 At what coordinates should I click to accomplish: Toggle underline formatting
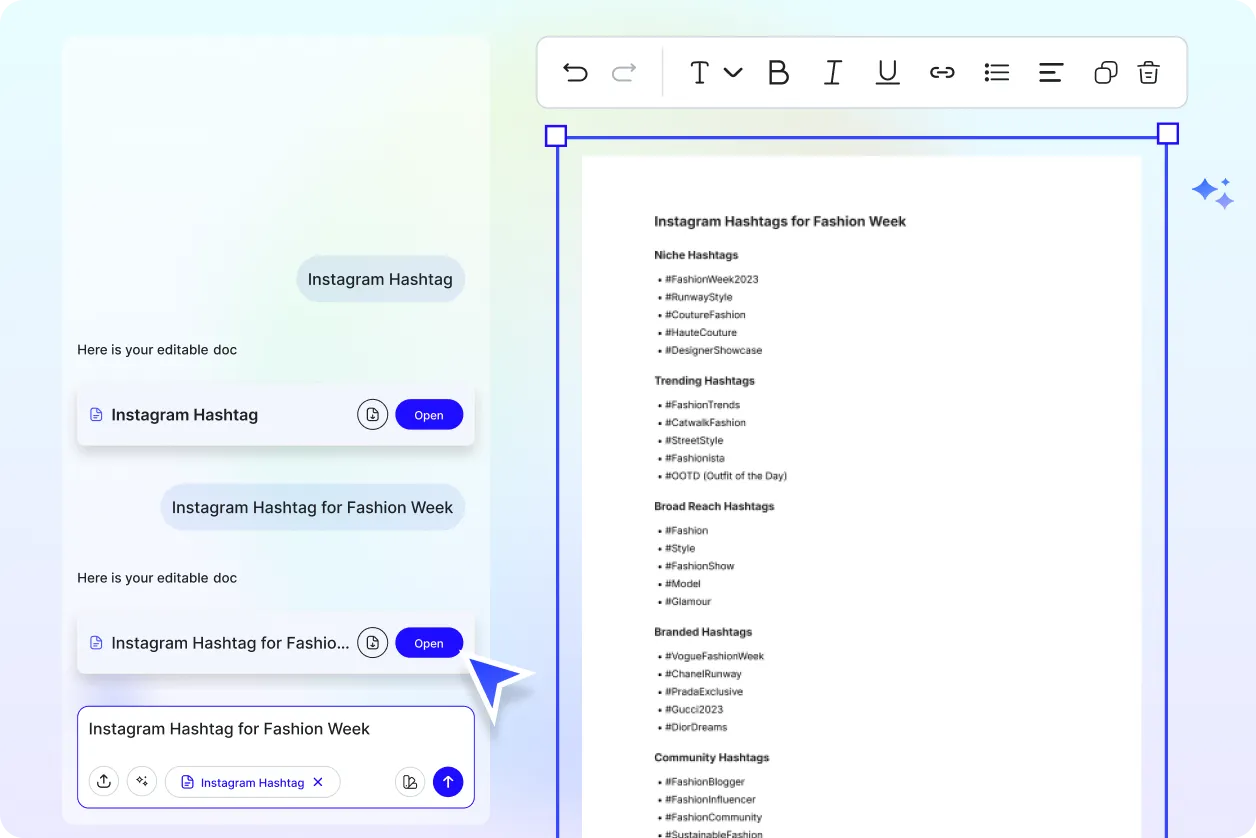point(887,72)
